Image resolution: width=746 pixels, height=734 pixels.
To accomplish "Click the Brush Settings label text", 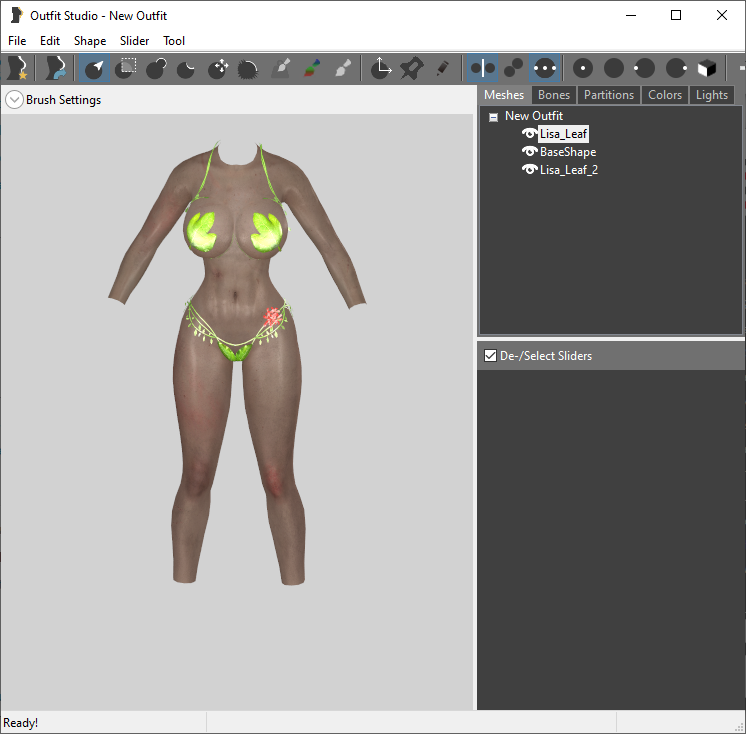I will tap(63, 100).
